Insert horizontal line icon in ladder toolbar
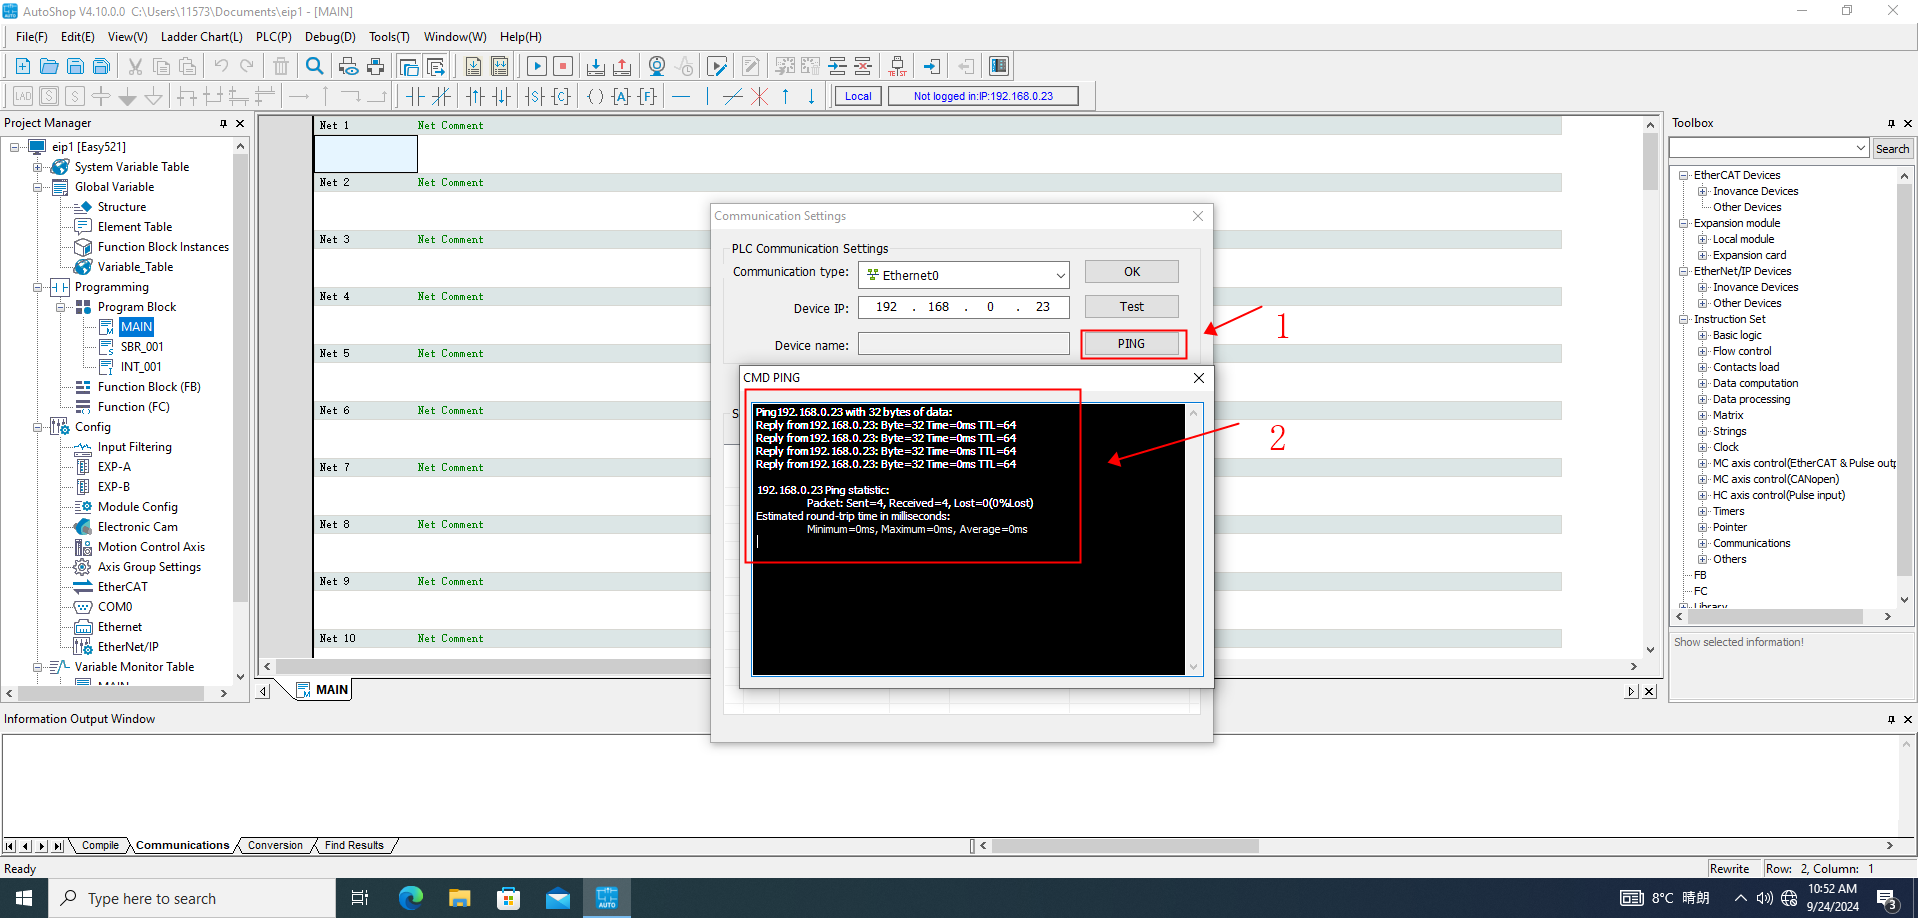Image resolution: width=1918 pixels, height=918 pixels. coord(681,96)
